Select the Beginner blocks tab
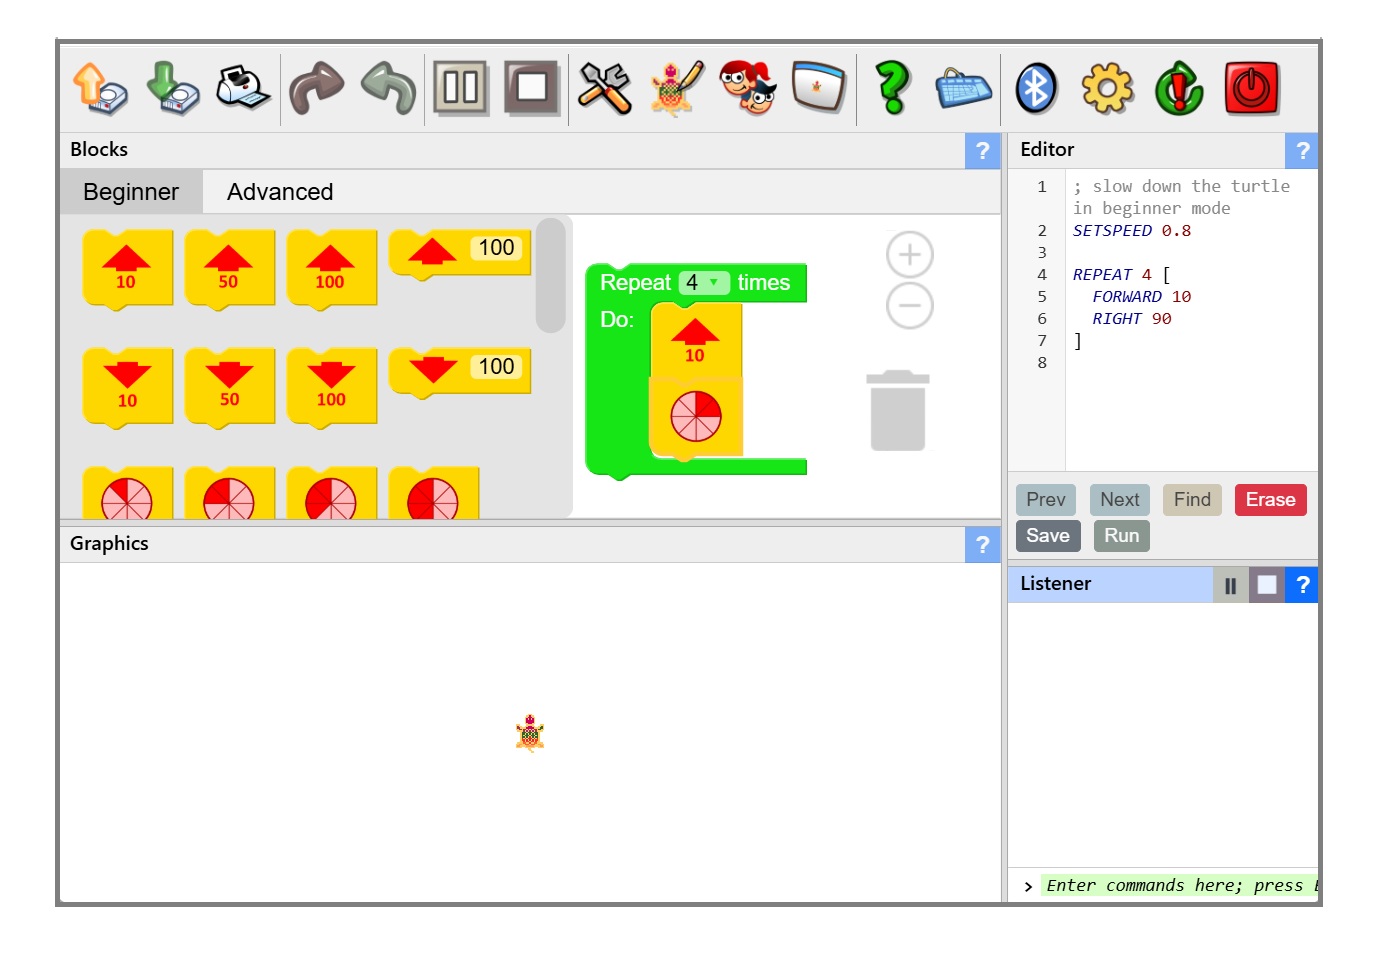The image size is (1375, 955). click(131, 192)
